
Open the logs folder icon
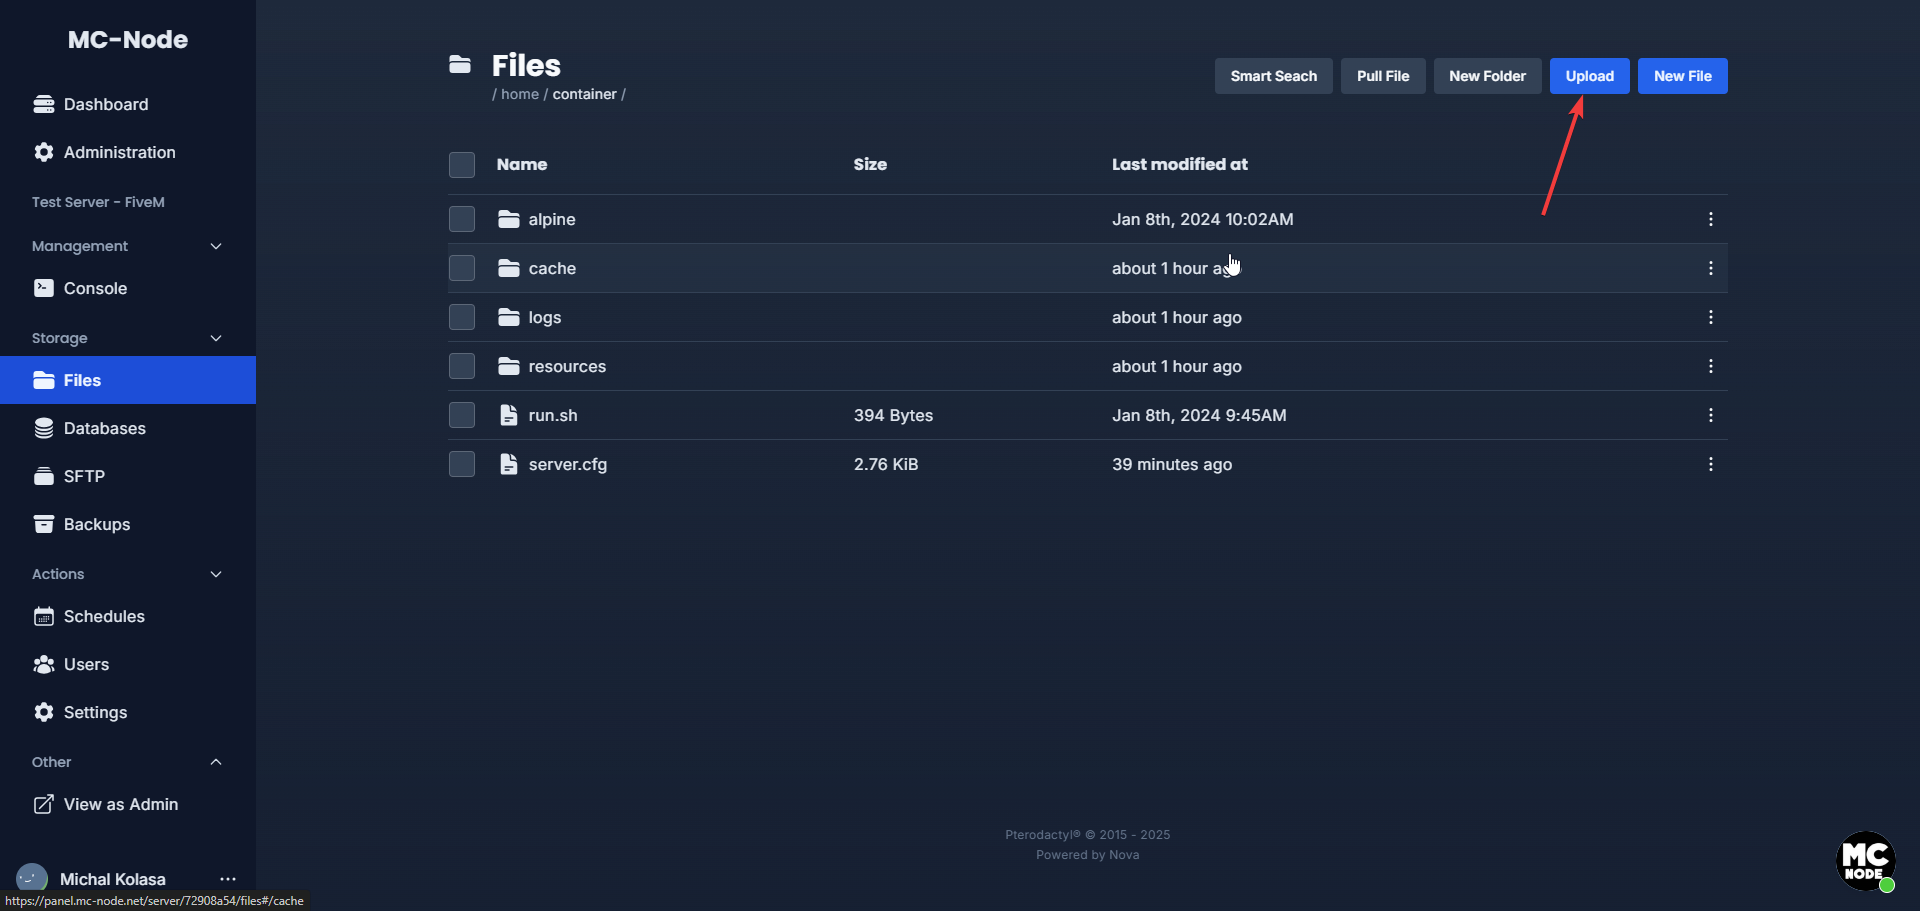pyautogui.click(x=509, y=317)
